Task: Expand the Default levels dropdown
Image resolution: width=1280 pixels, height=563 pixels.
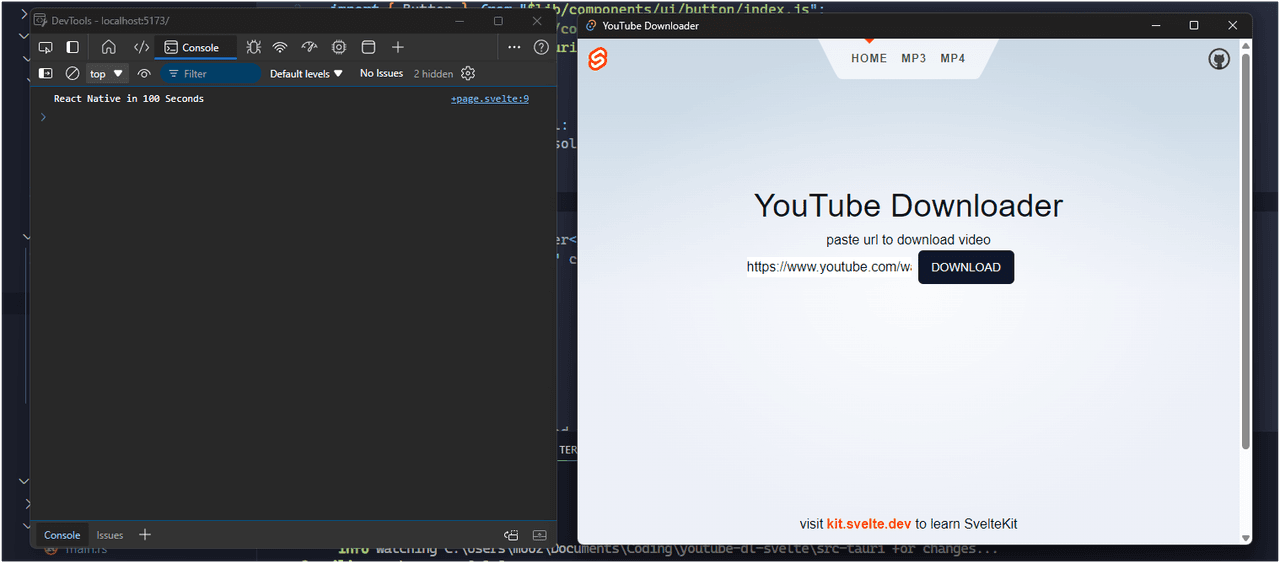Action: coord(306,73)
